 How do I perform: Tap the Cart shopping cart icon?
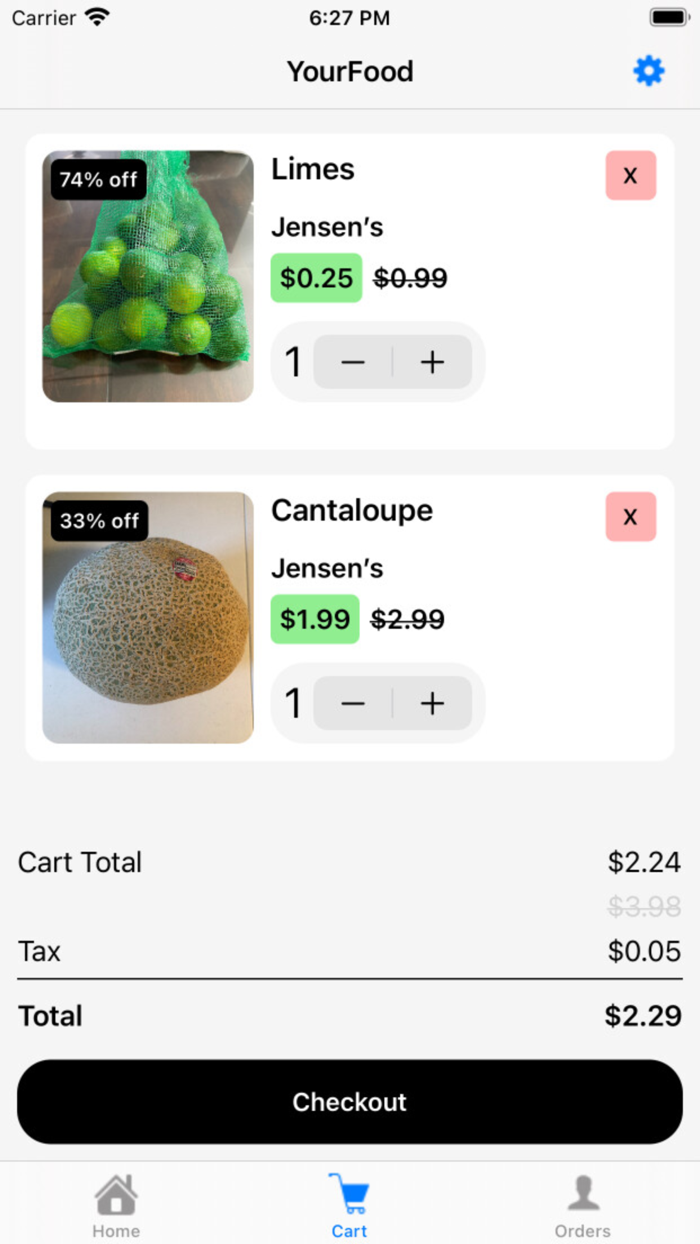(x=349, y=1192)
